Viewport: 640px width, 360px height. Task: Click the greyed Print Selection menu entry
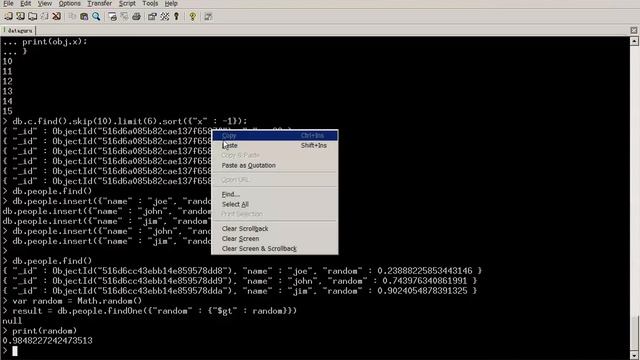[275, 214]
